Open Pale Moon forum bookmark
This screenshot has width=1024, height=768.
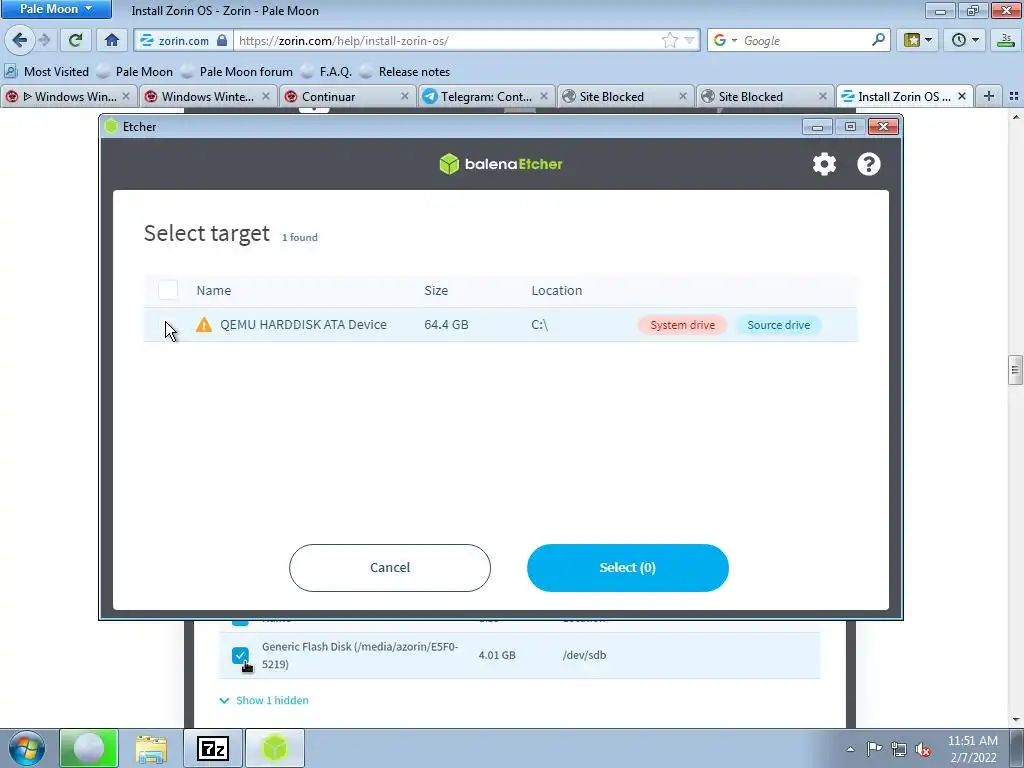point(237,71)
